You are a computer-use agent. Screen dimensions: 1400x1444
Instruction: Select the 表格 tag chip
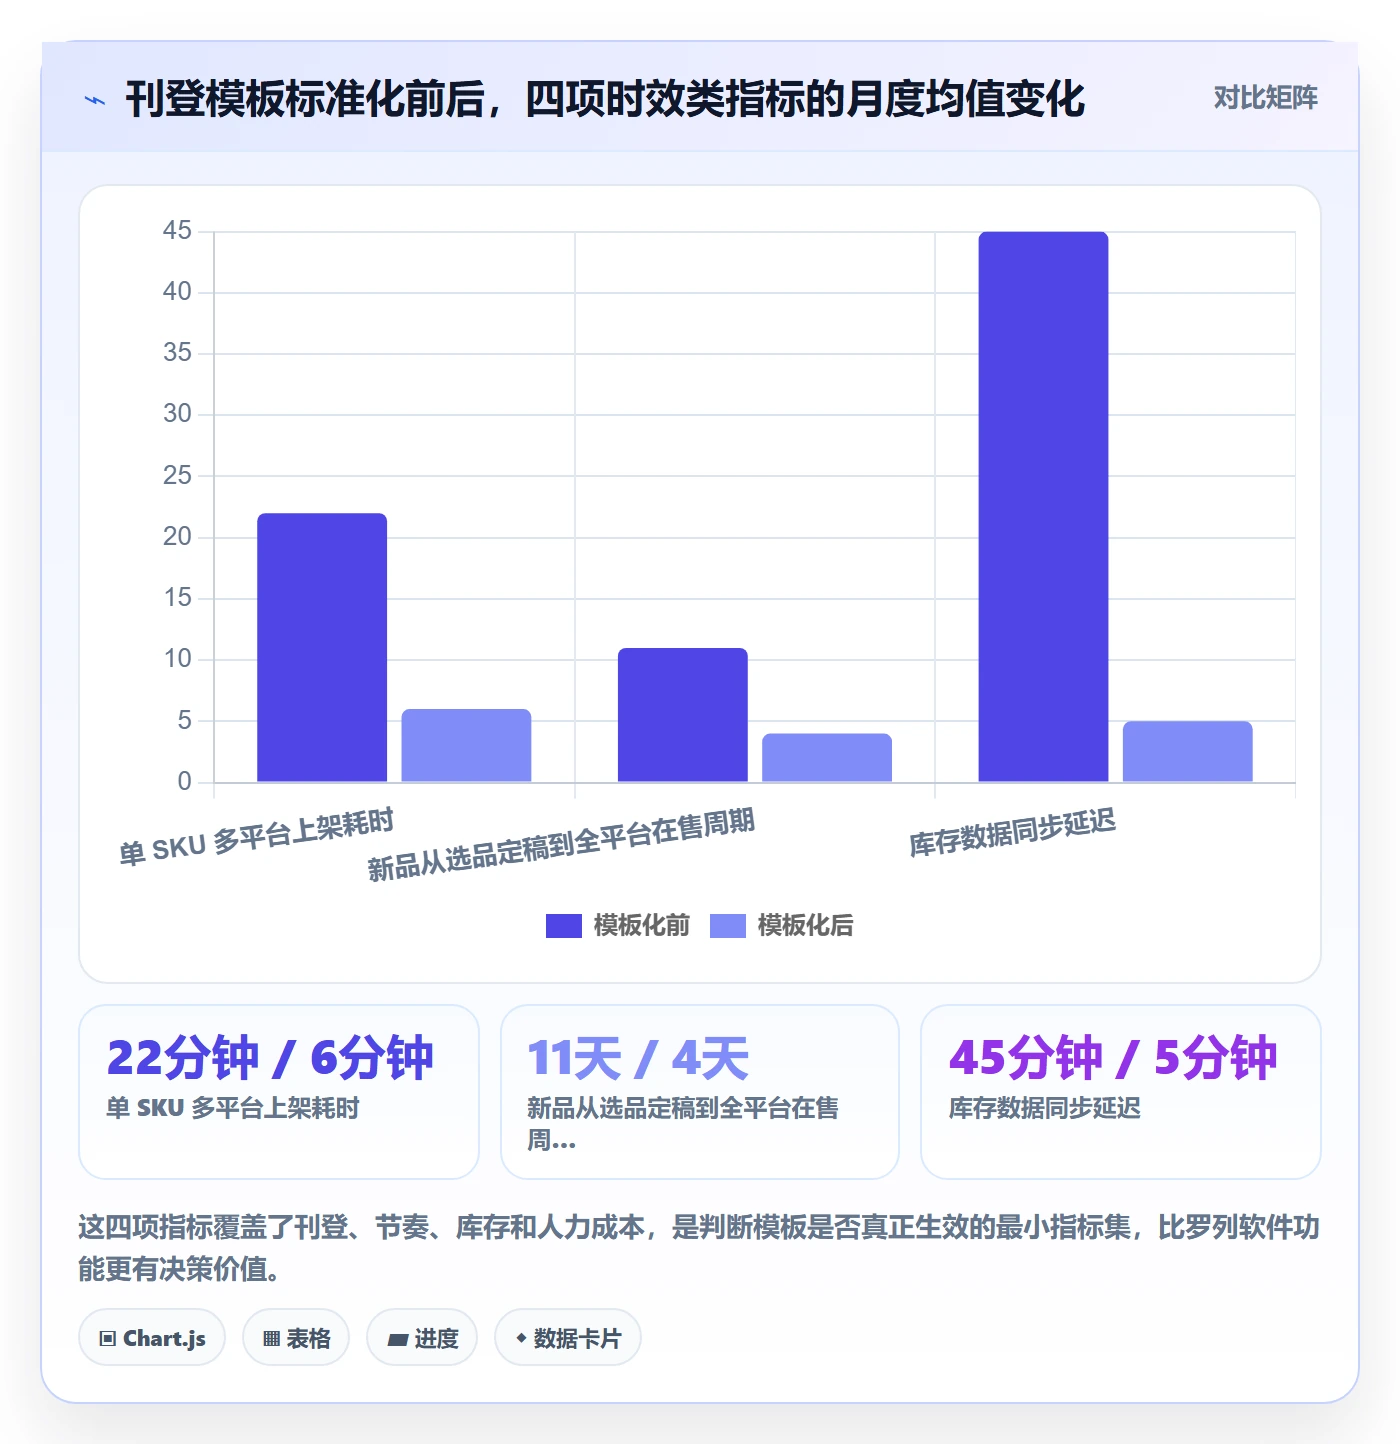pyautogui.click(x=296, y=1338)
